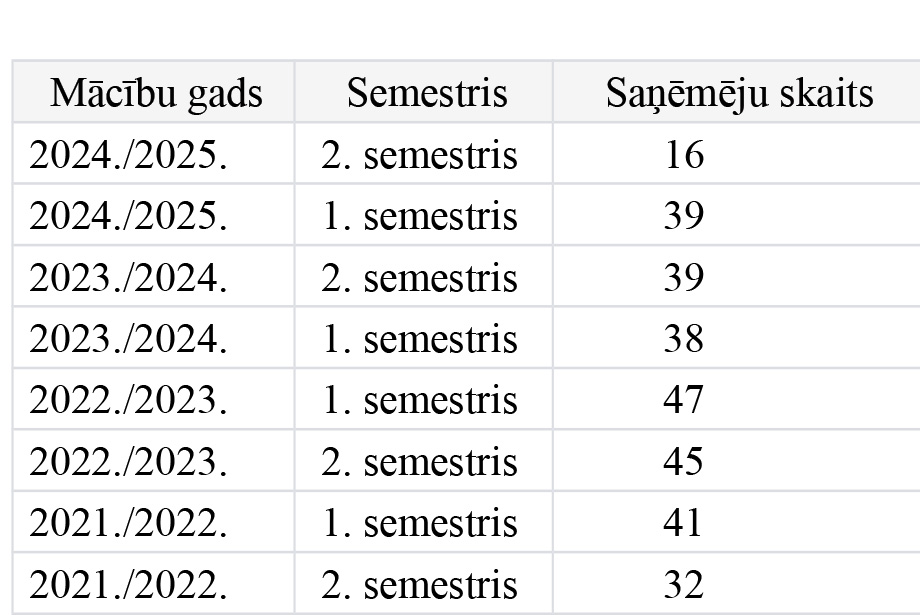
Task: Select the cell with recipient count 41
Action: (684, 523)
